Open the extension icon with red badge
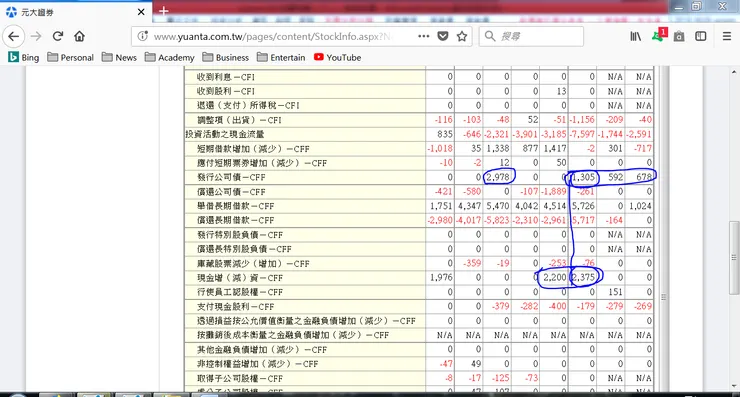The image size is (740, 397). point(659,35)
